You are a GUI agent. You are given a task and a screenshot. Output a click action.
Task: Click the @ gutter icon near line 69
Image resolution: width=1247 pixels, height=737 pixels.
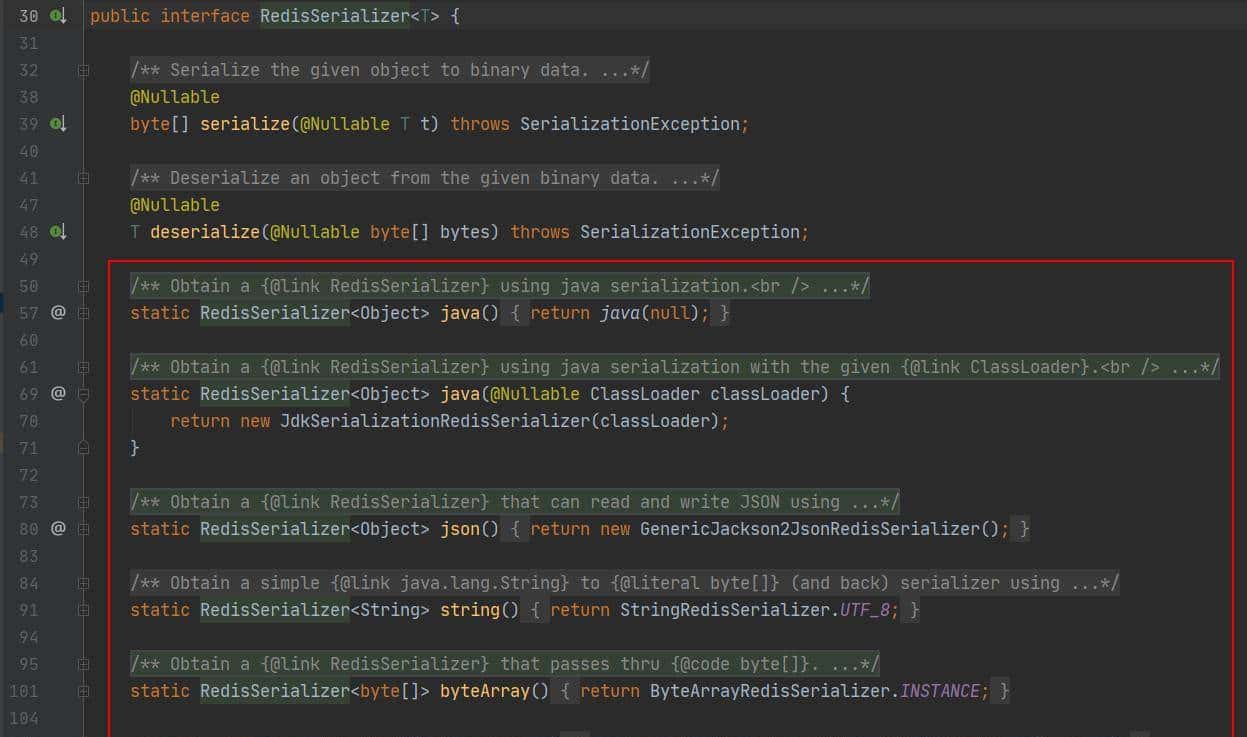coord(58,393)
